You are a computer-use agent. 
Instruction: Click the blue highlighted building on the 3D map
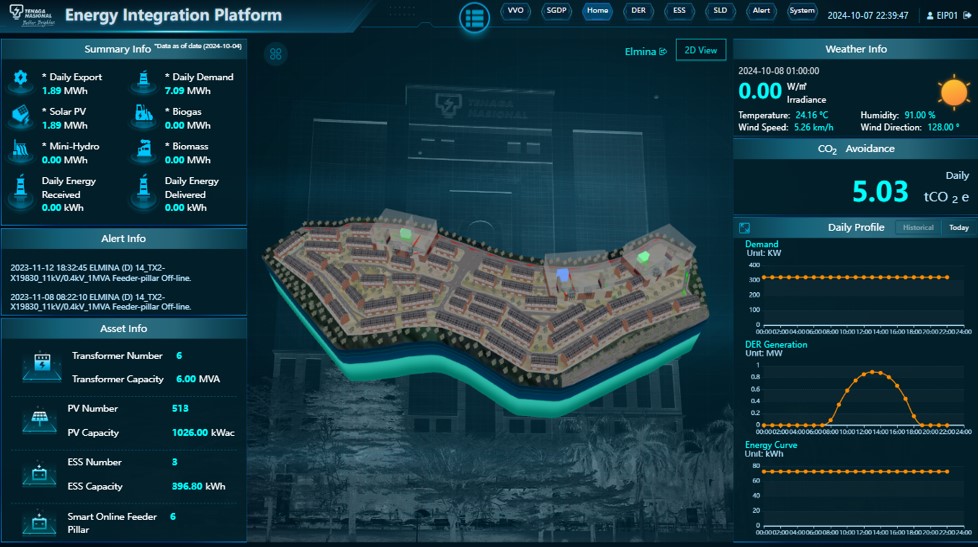pos(563,273)
